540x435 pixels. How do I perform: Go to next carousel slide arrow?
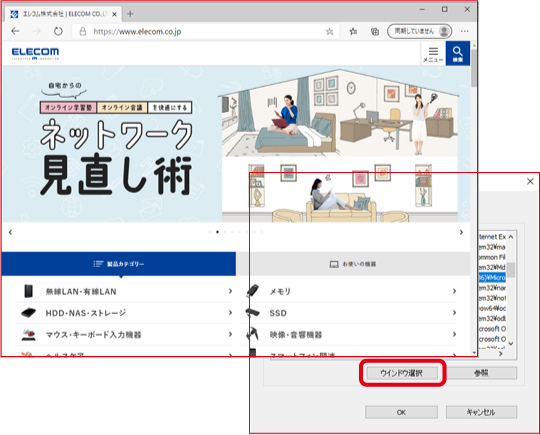tap(461, 232)
